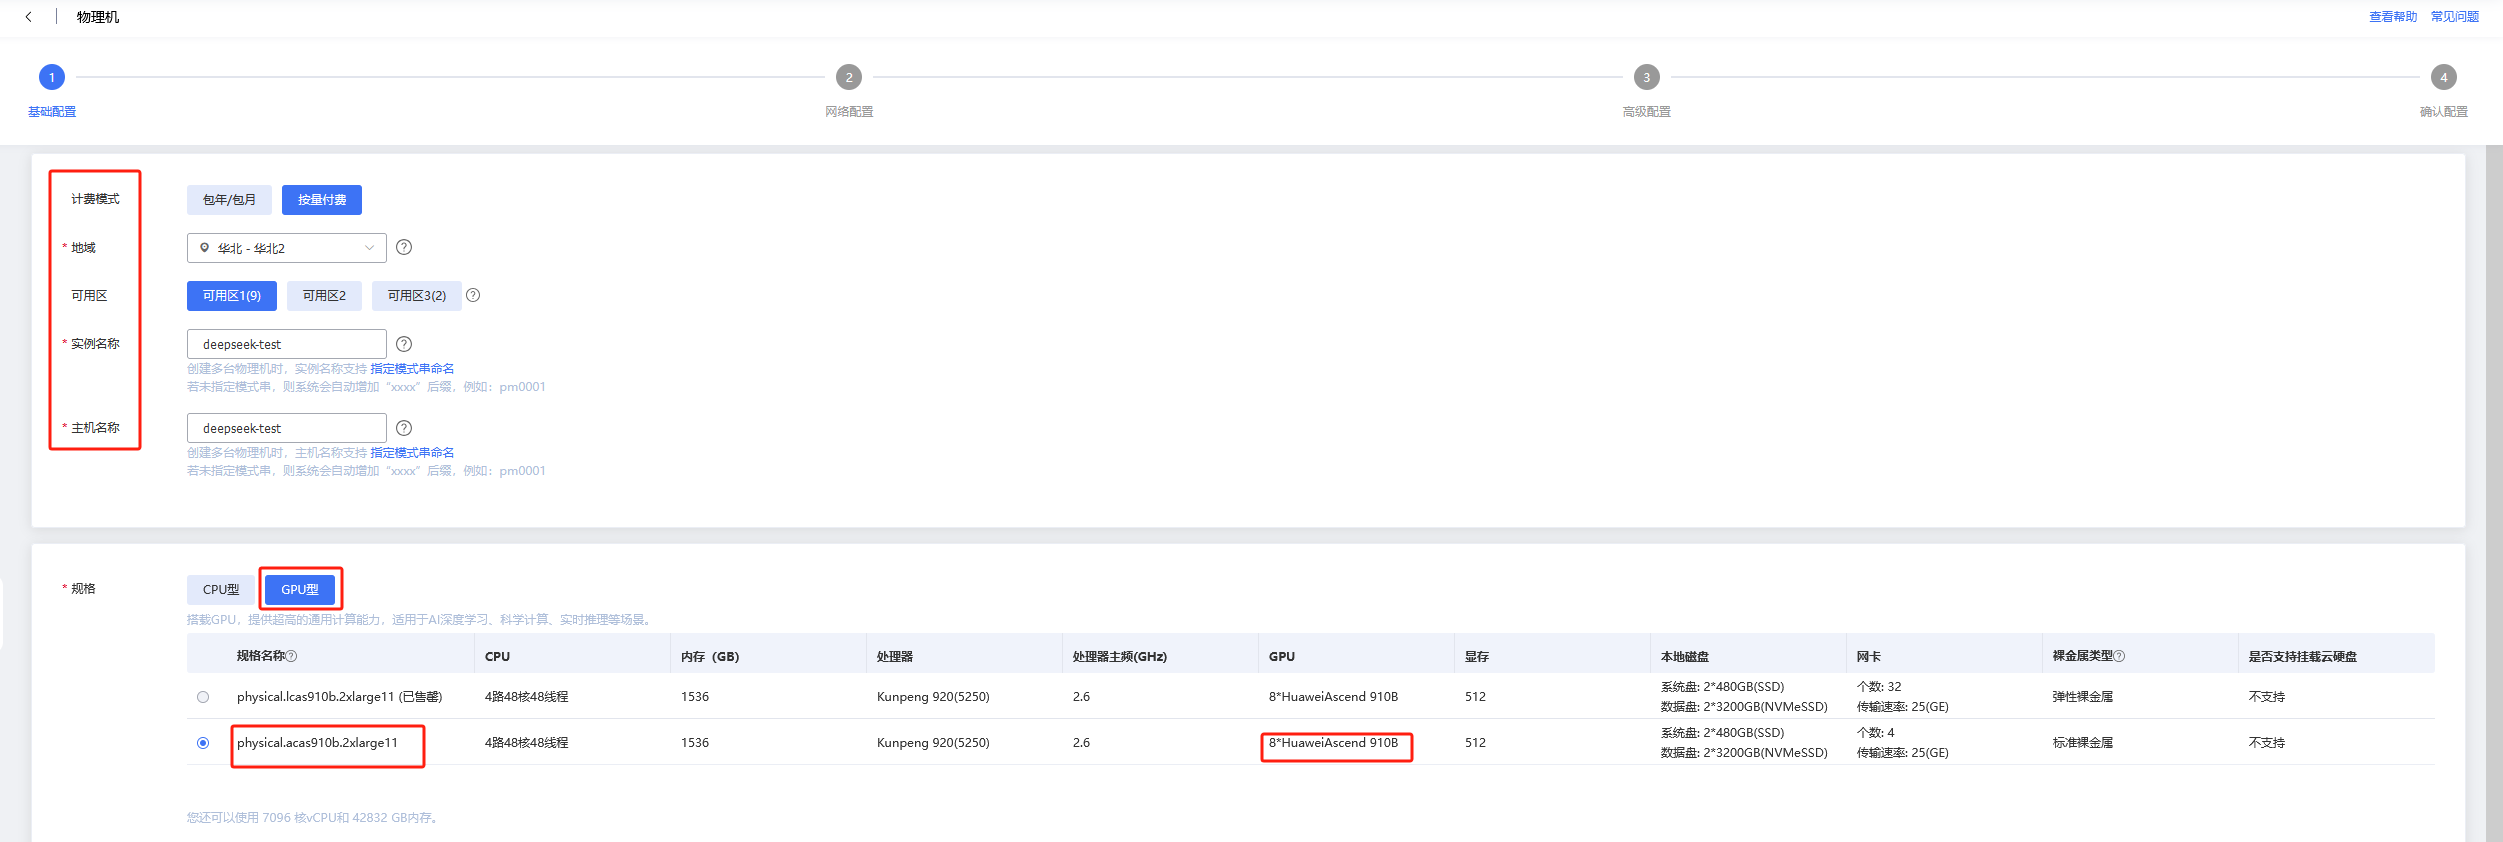This screenshot has height=842, width=2503.
Task: Click 标准裸金属 cell
Action: click(x=2083, y=743)
